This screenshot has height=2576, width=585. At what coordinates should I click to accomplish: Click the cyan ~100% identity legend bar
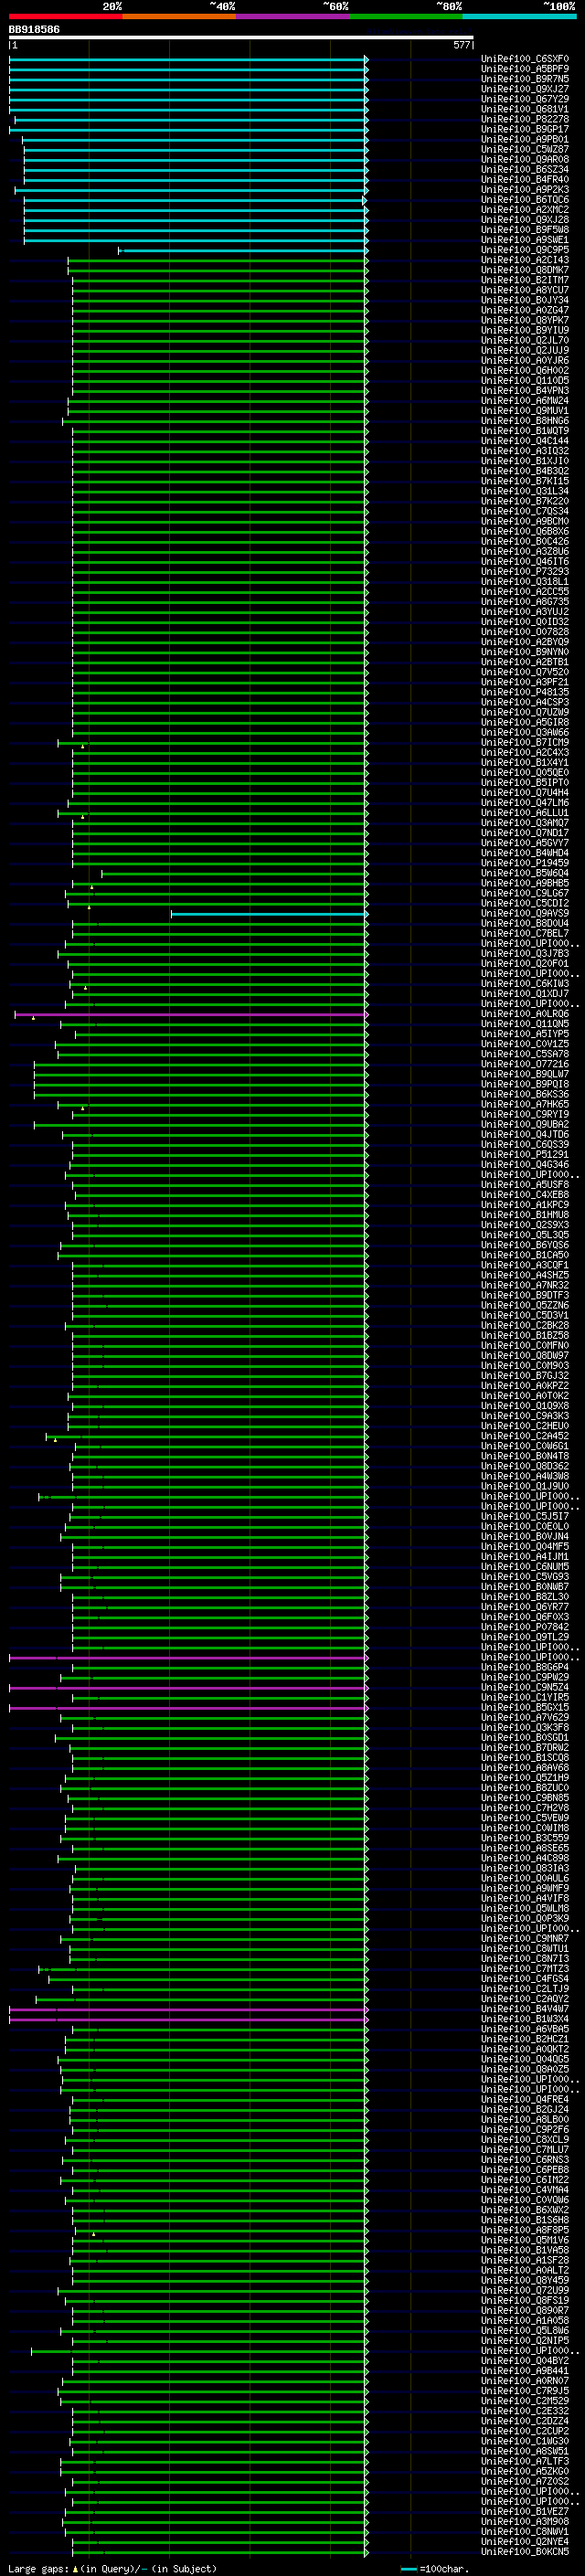(x=520, y=16)
